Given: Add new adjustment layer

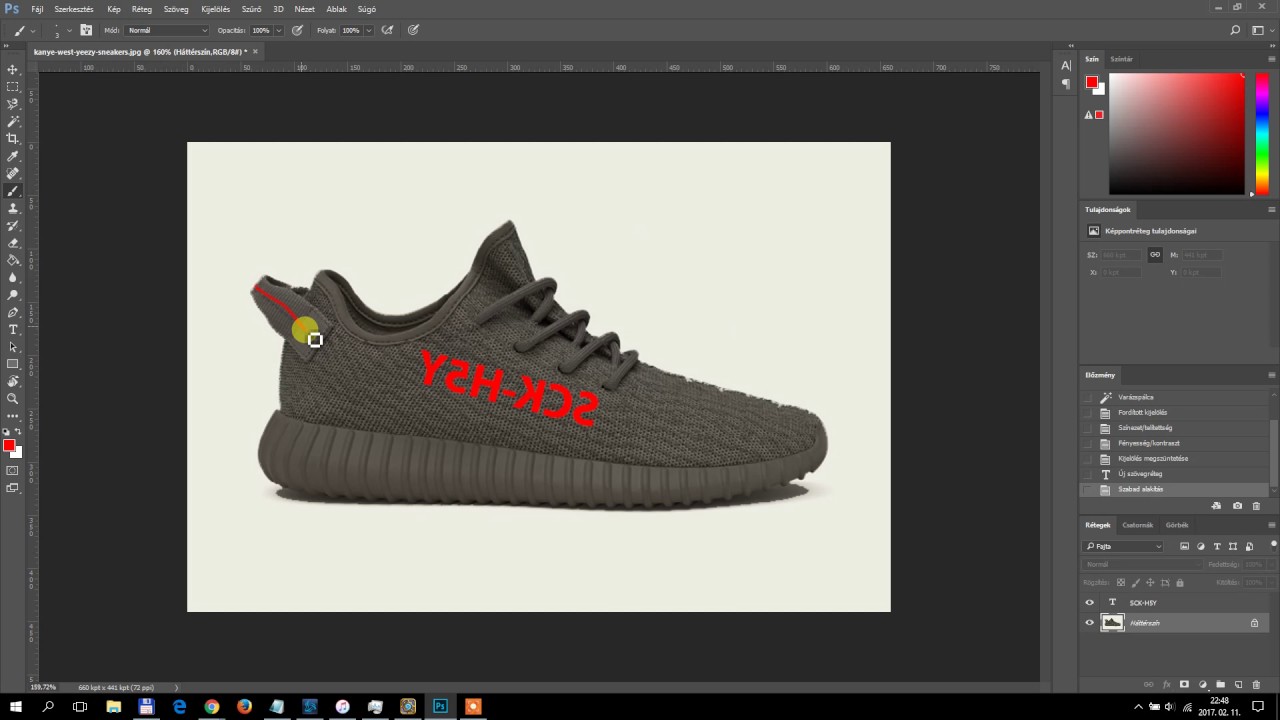Looking at the screenshot, I should click(x=1202, y=684).
